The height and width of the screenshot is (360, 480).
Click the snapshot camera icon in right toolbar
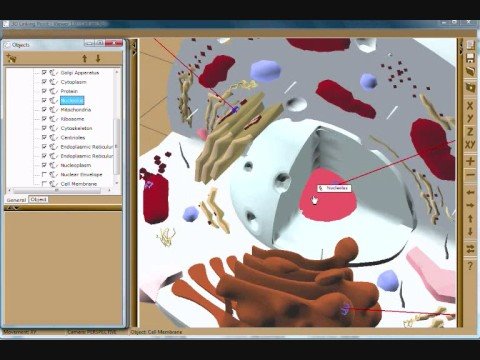(470, 88)
